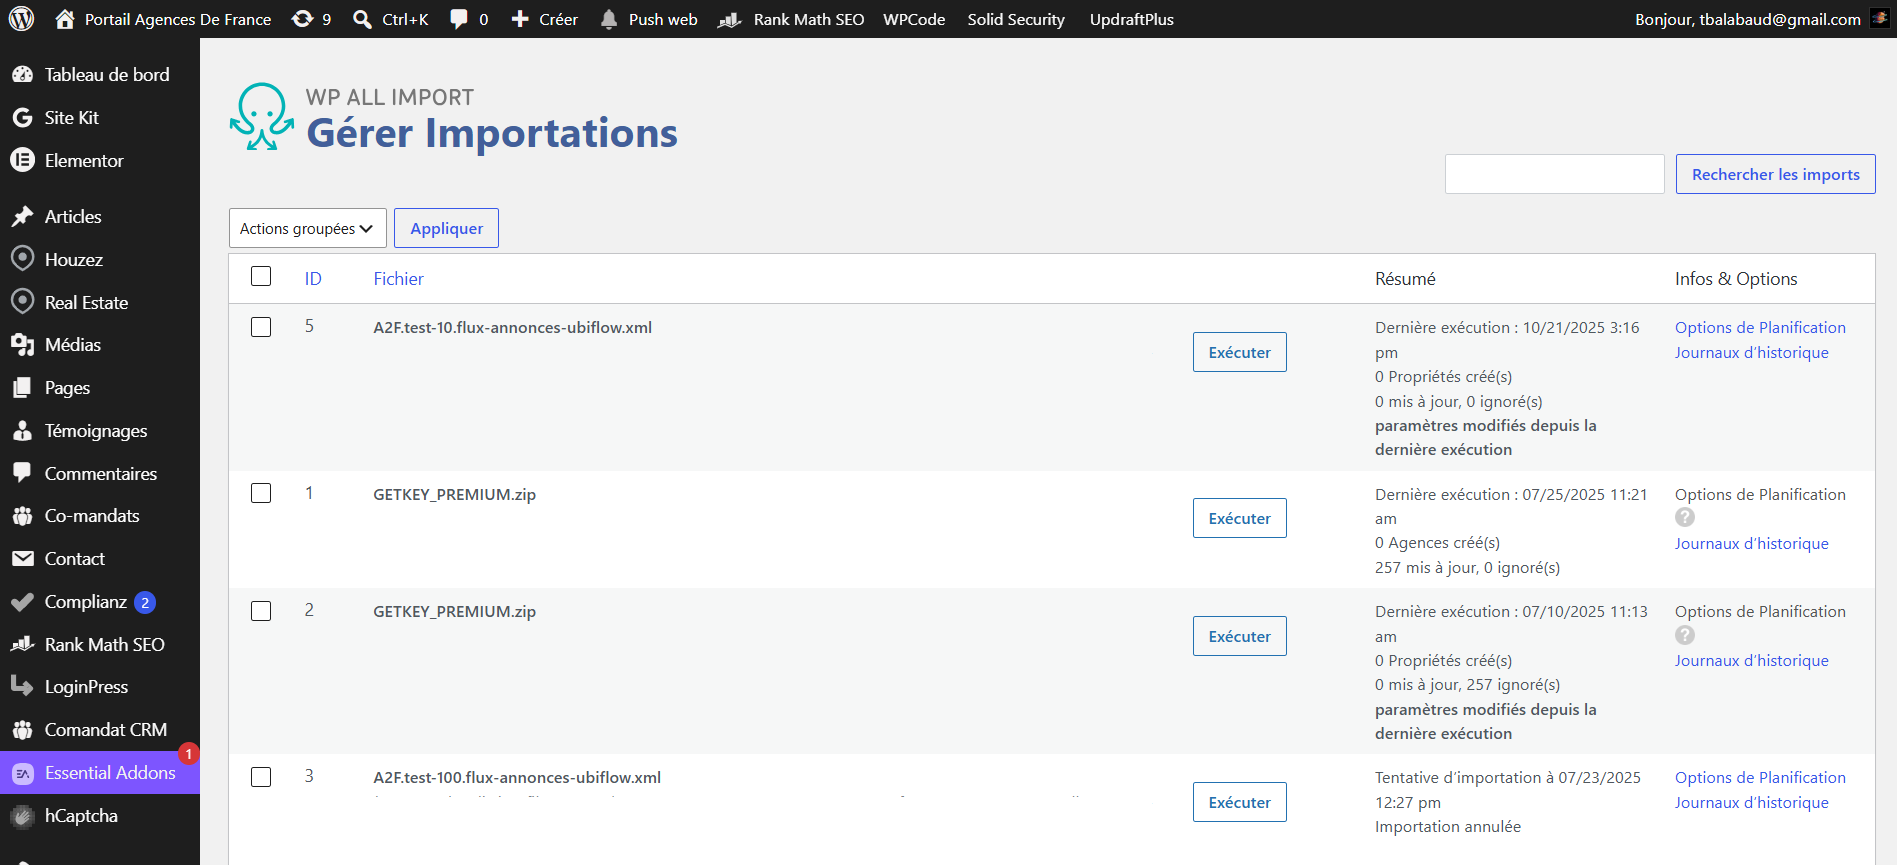This screenshot has height=865, width=1897.
Task: Open Journaux d'historique for import ID 2
Action: click(1752, 661)
